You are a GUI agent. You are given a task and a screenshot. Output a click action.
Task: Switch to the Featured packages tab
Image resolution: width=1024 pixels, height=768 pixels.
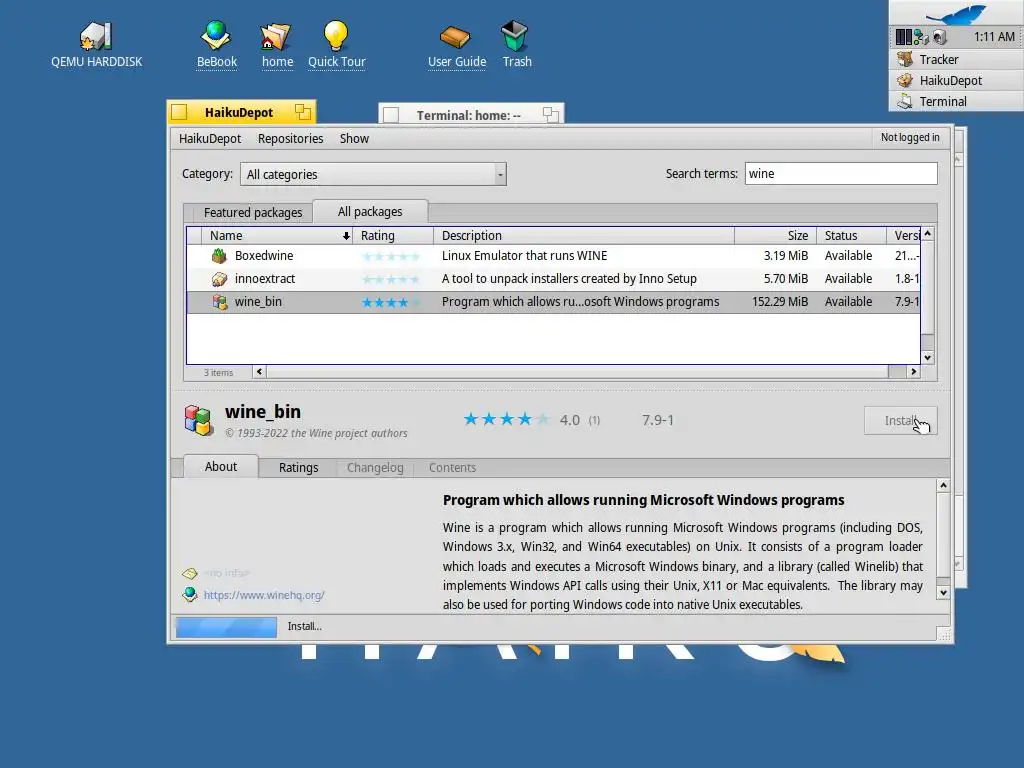(253, 212)
